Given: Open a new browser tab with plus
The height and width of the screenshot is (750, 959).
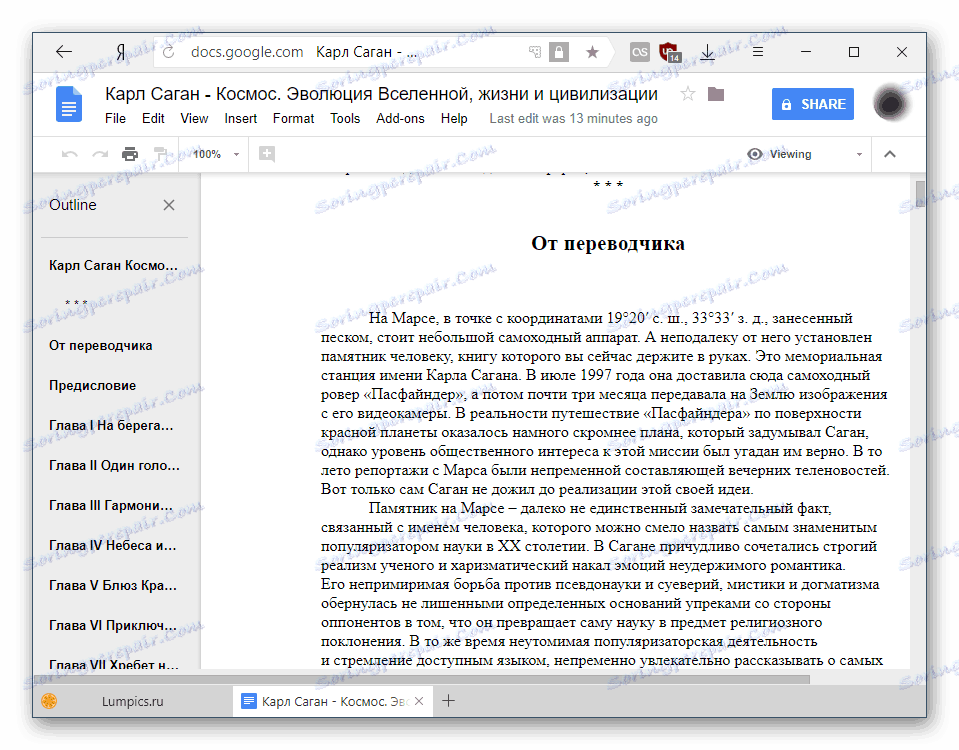Looking at the screenshot, I should [448, 701].
